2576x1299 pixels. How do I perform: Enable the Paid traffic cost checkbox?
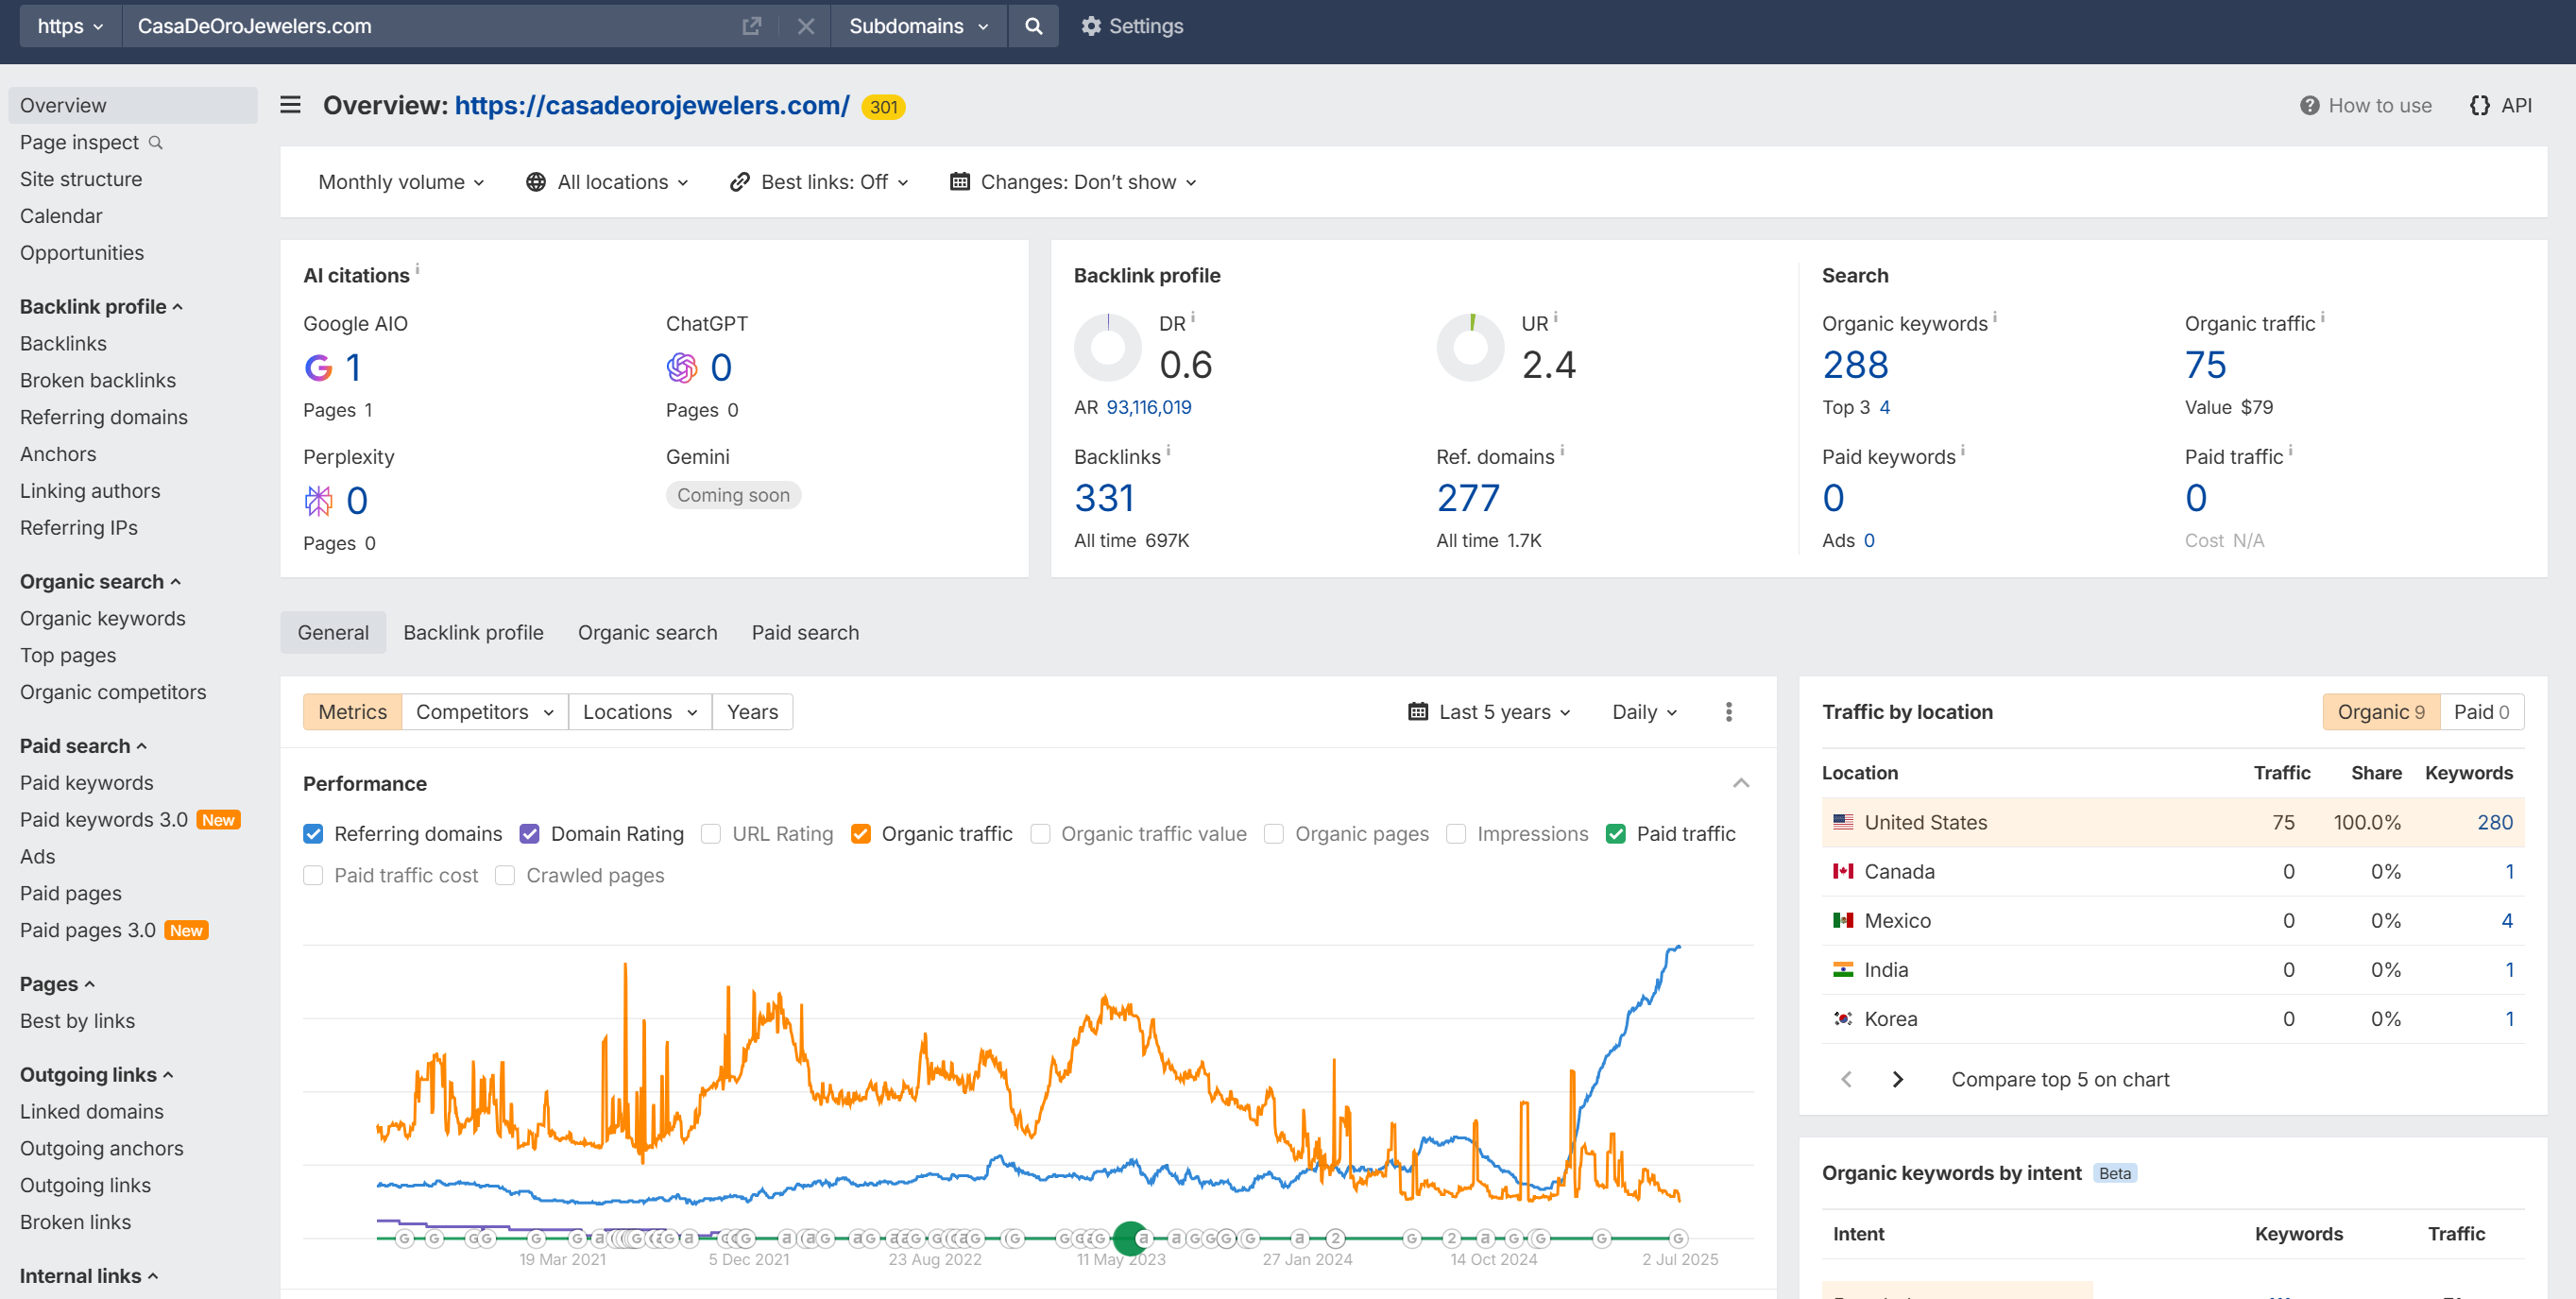313,876
